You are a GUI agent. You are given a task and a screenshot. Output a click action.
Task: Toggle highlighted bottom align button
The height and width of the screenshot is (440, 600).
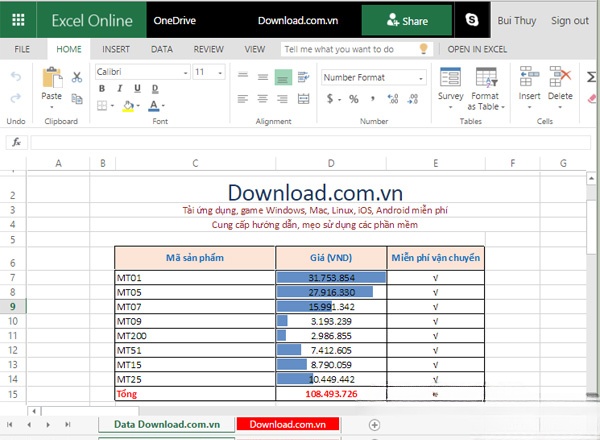click(283, 77)
